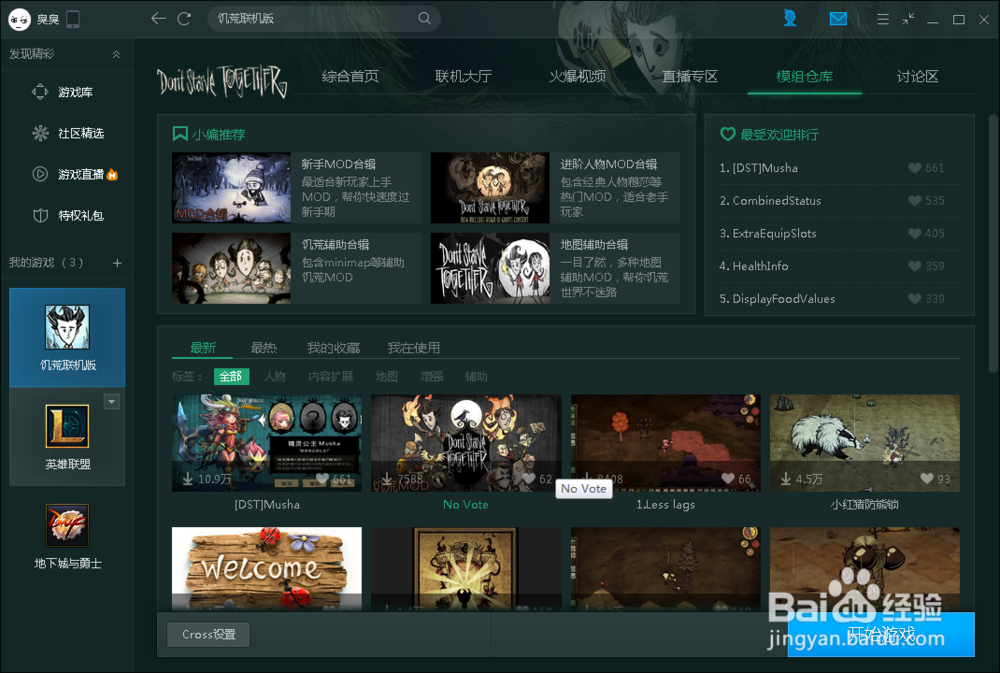The image size is (1000, 673).
Task: Switch to 直播专区 tab
Action: (690, 77)
